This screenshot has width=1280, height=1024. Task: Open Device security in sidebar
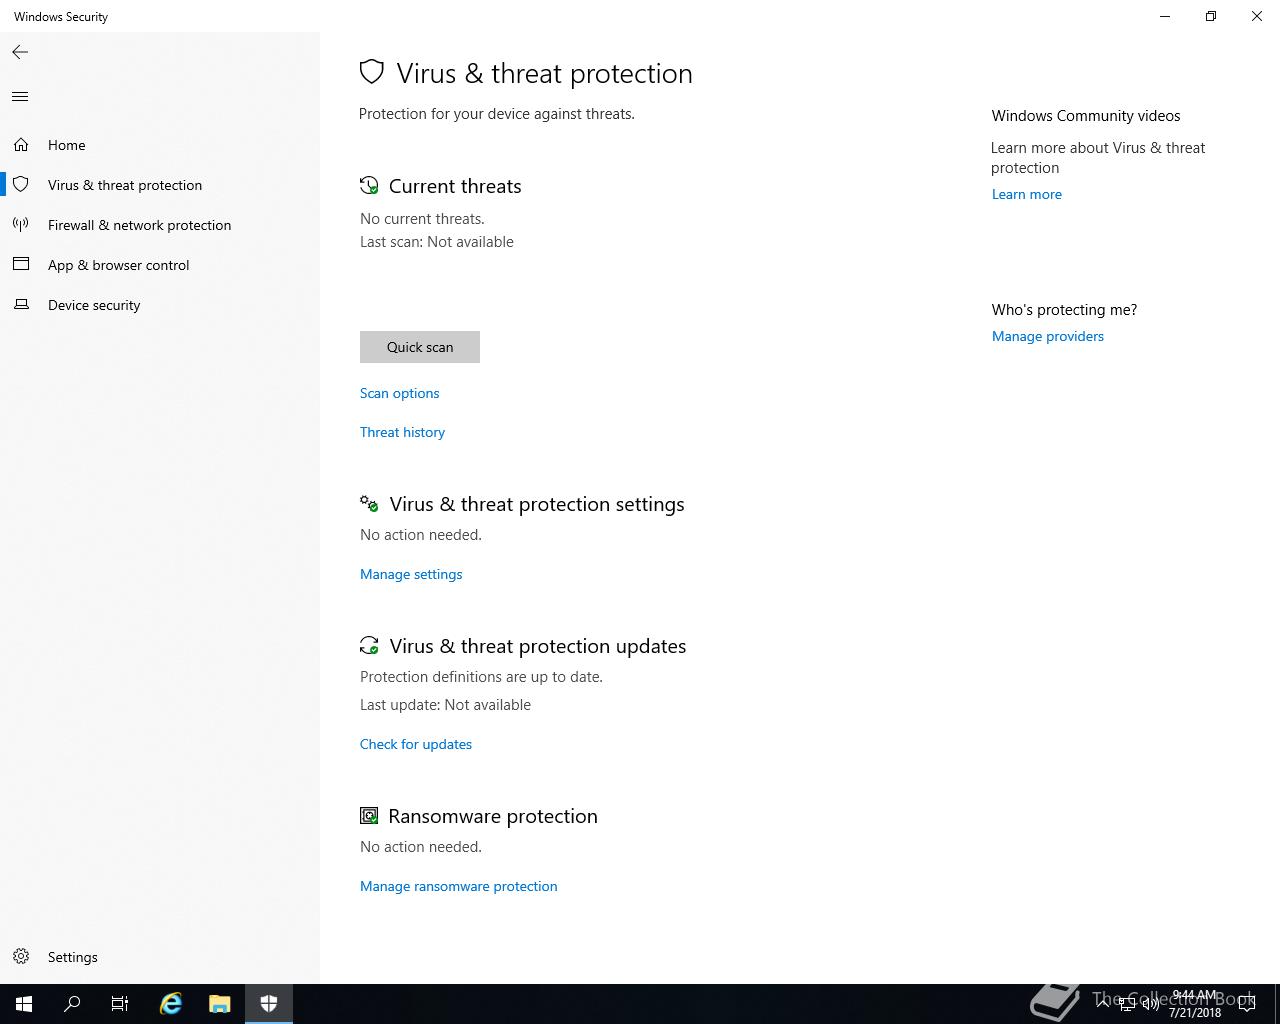click(160, 305)
